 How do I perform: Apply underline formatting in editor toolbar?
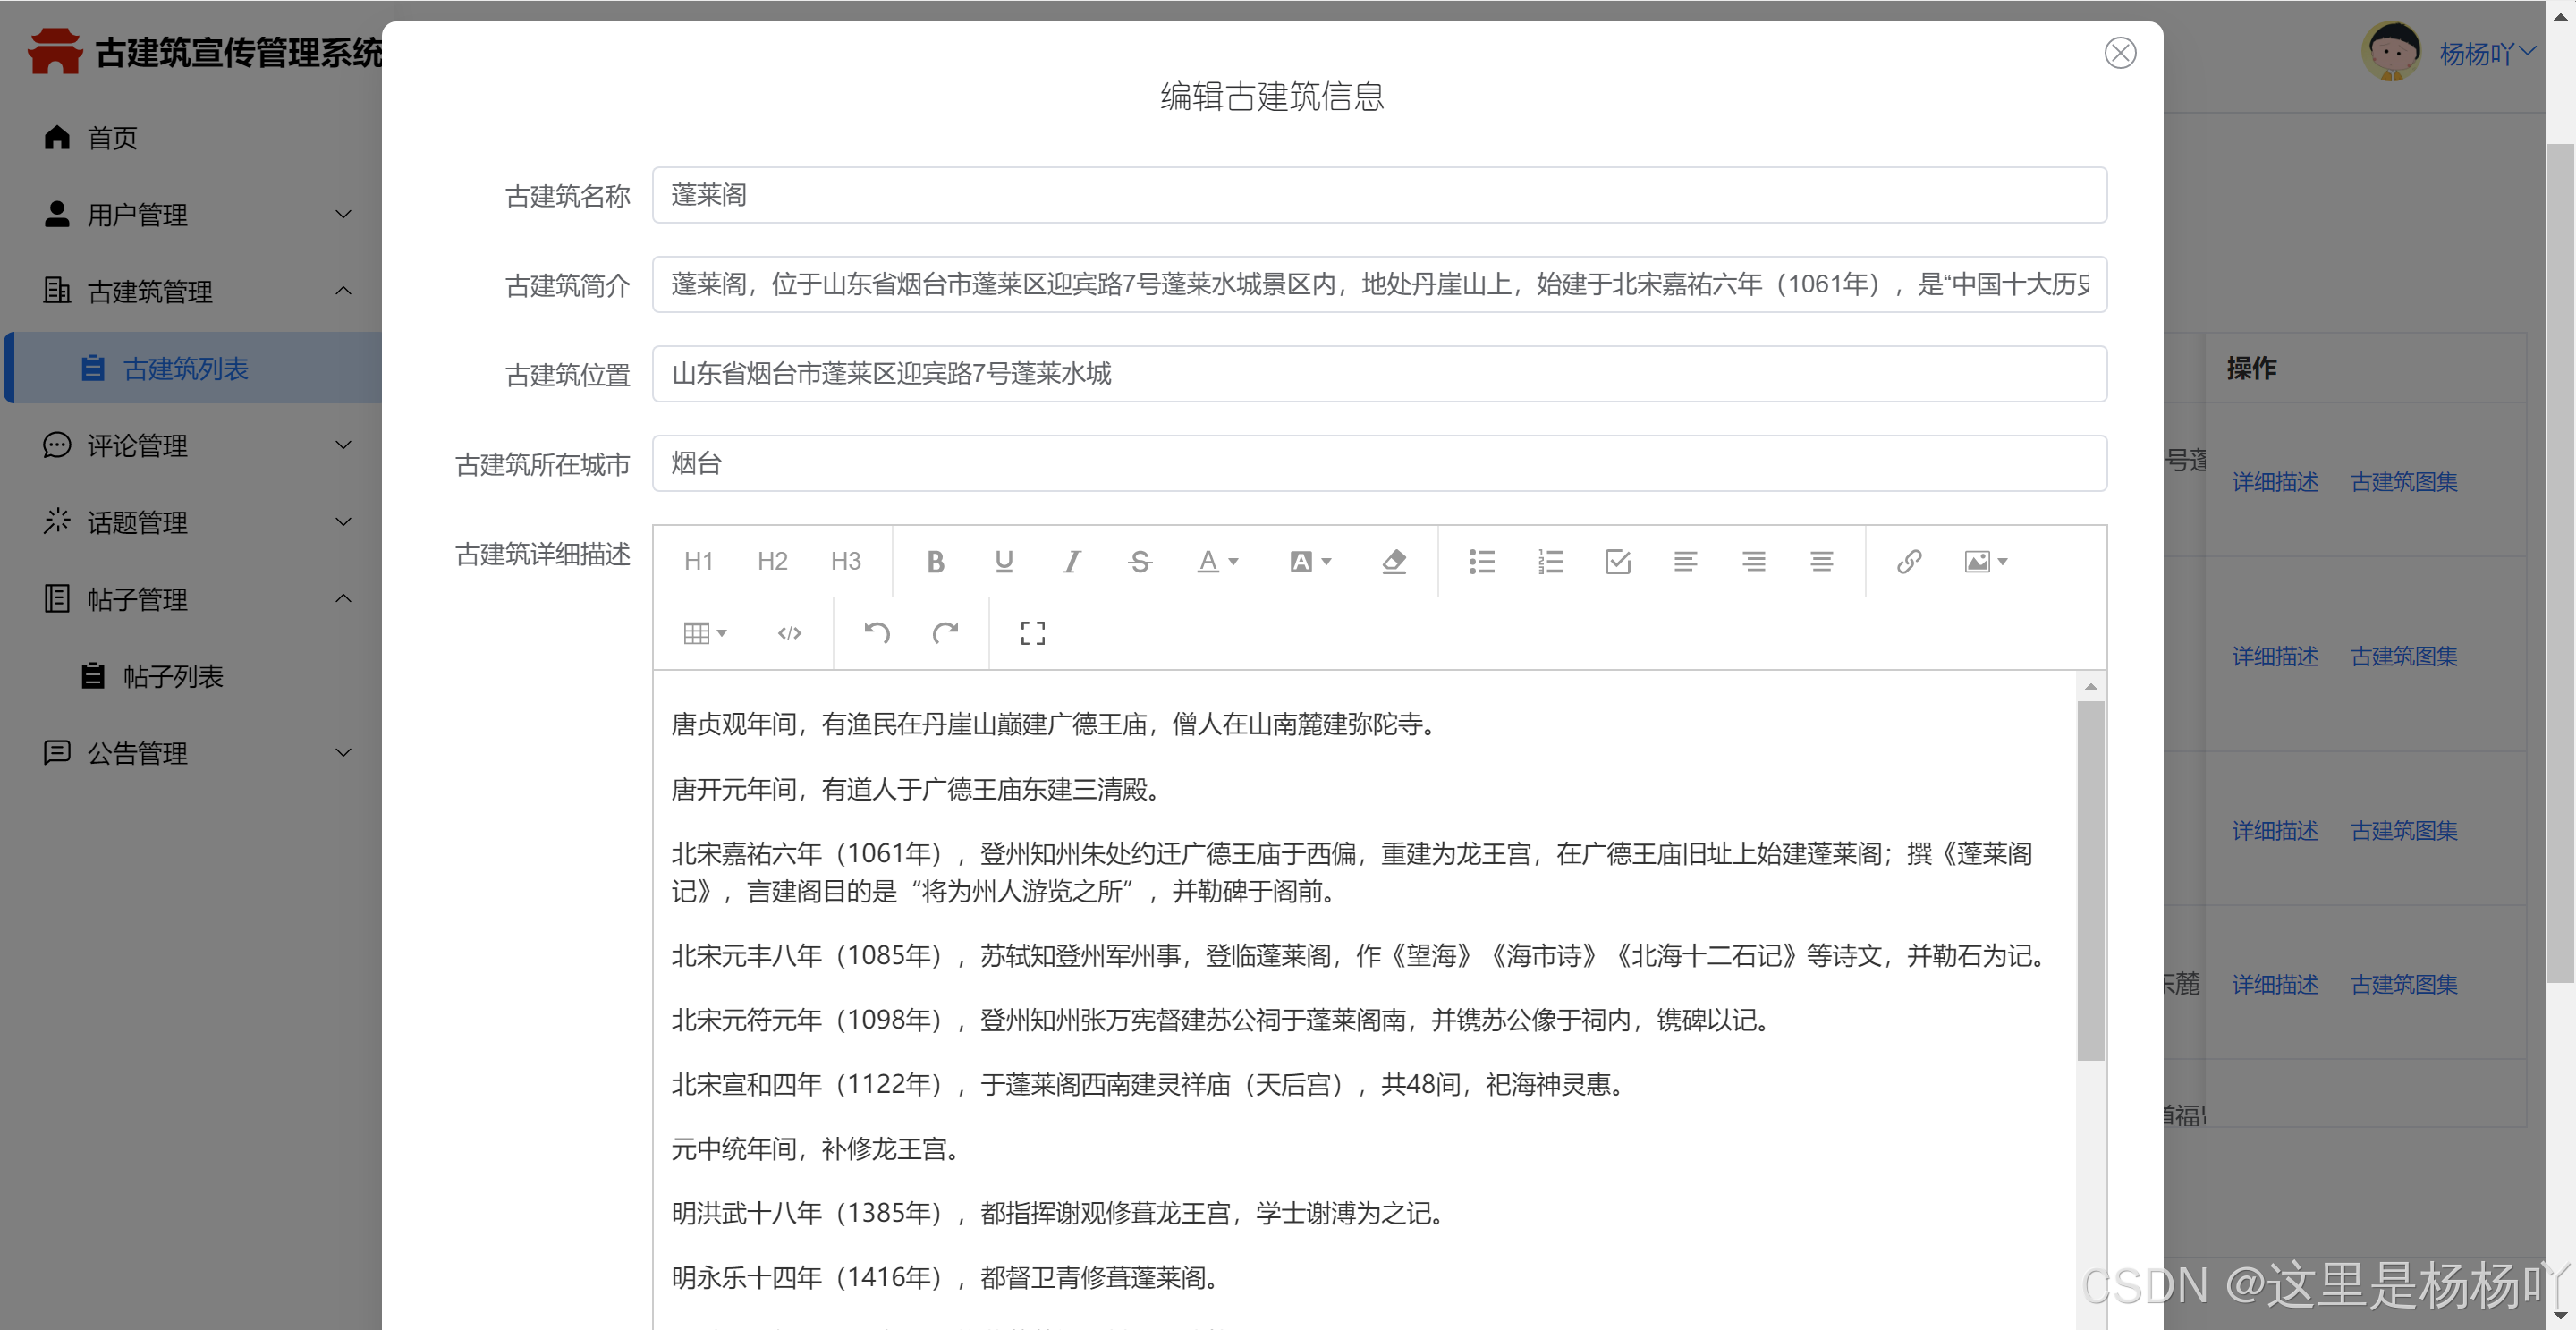[x=1004, y=562]
